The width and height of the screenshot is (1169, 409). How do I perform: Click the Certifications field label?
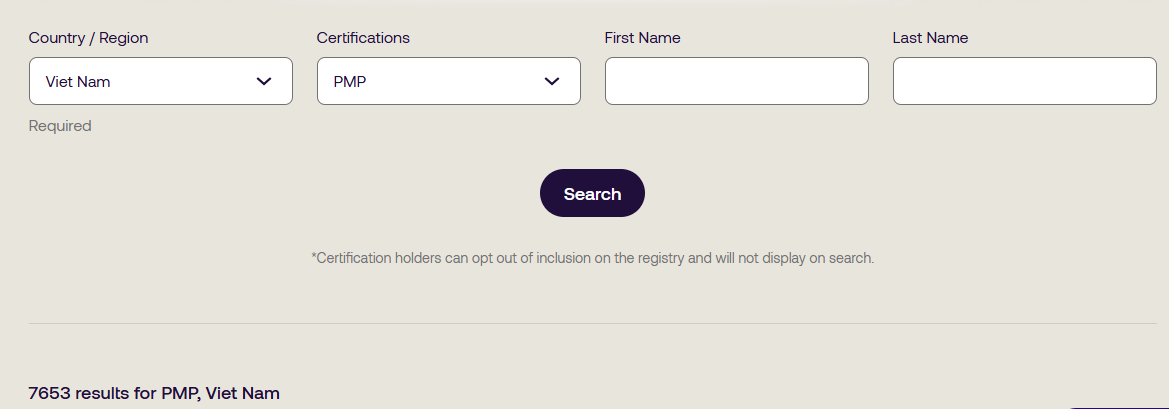[363, 38]
